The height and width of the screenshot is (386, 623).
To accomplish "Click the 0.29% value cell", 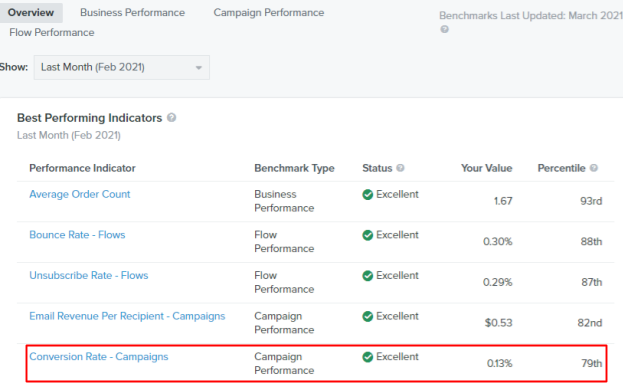I will coord(497,282).
